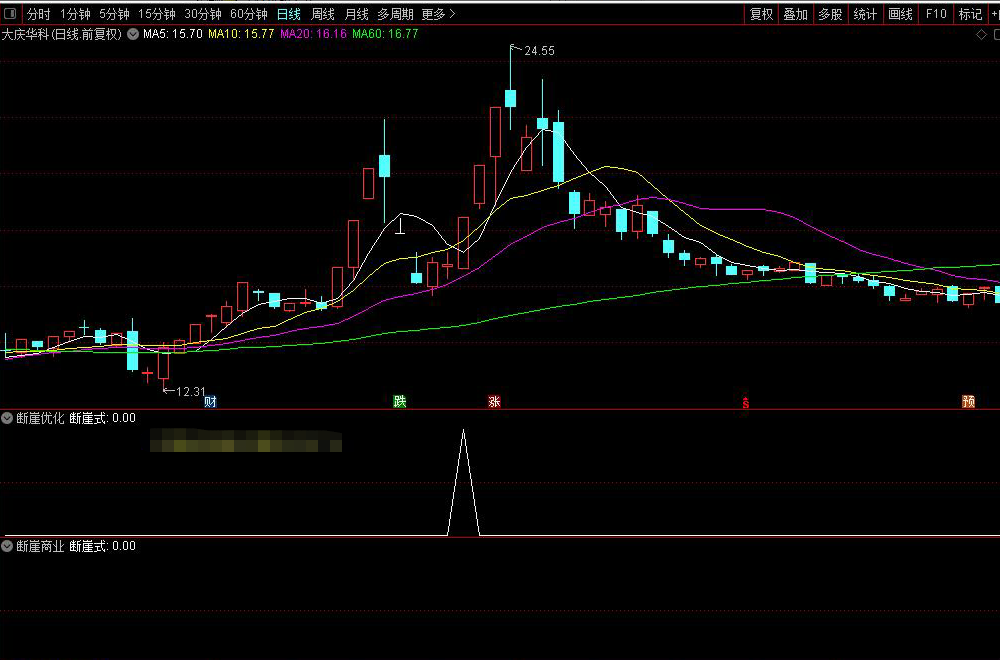Click the MA5: 15.70 label
This screenshot has width=1000, height=660.
coord(173,34)
